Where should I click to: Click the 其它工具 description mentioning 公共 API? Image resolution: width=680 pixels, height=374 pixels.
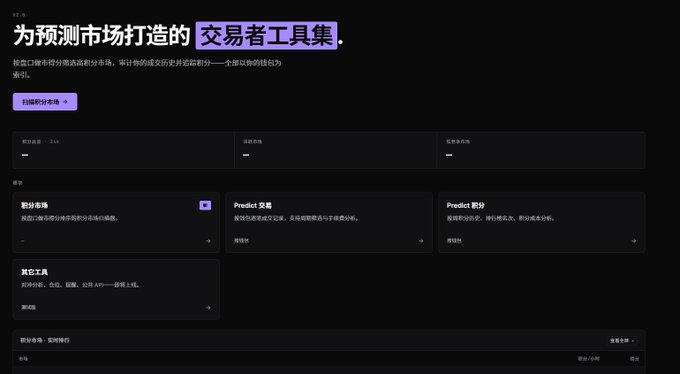point(81,285)
